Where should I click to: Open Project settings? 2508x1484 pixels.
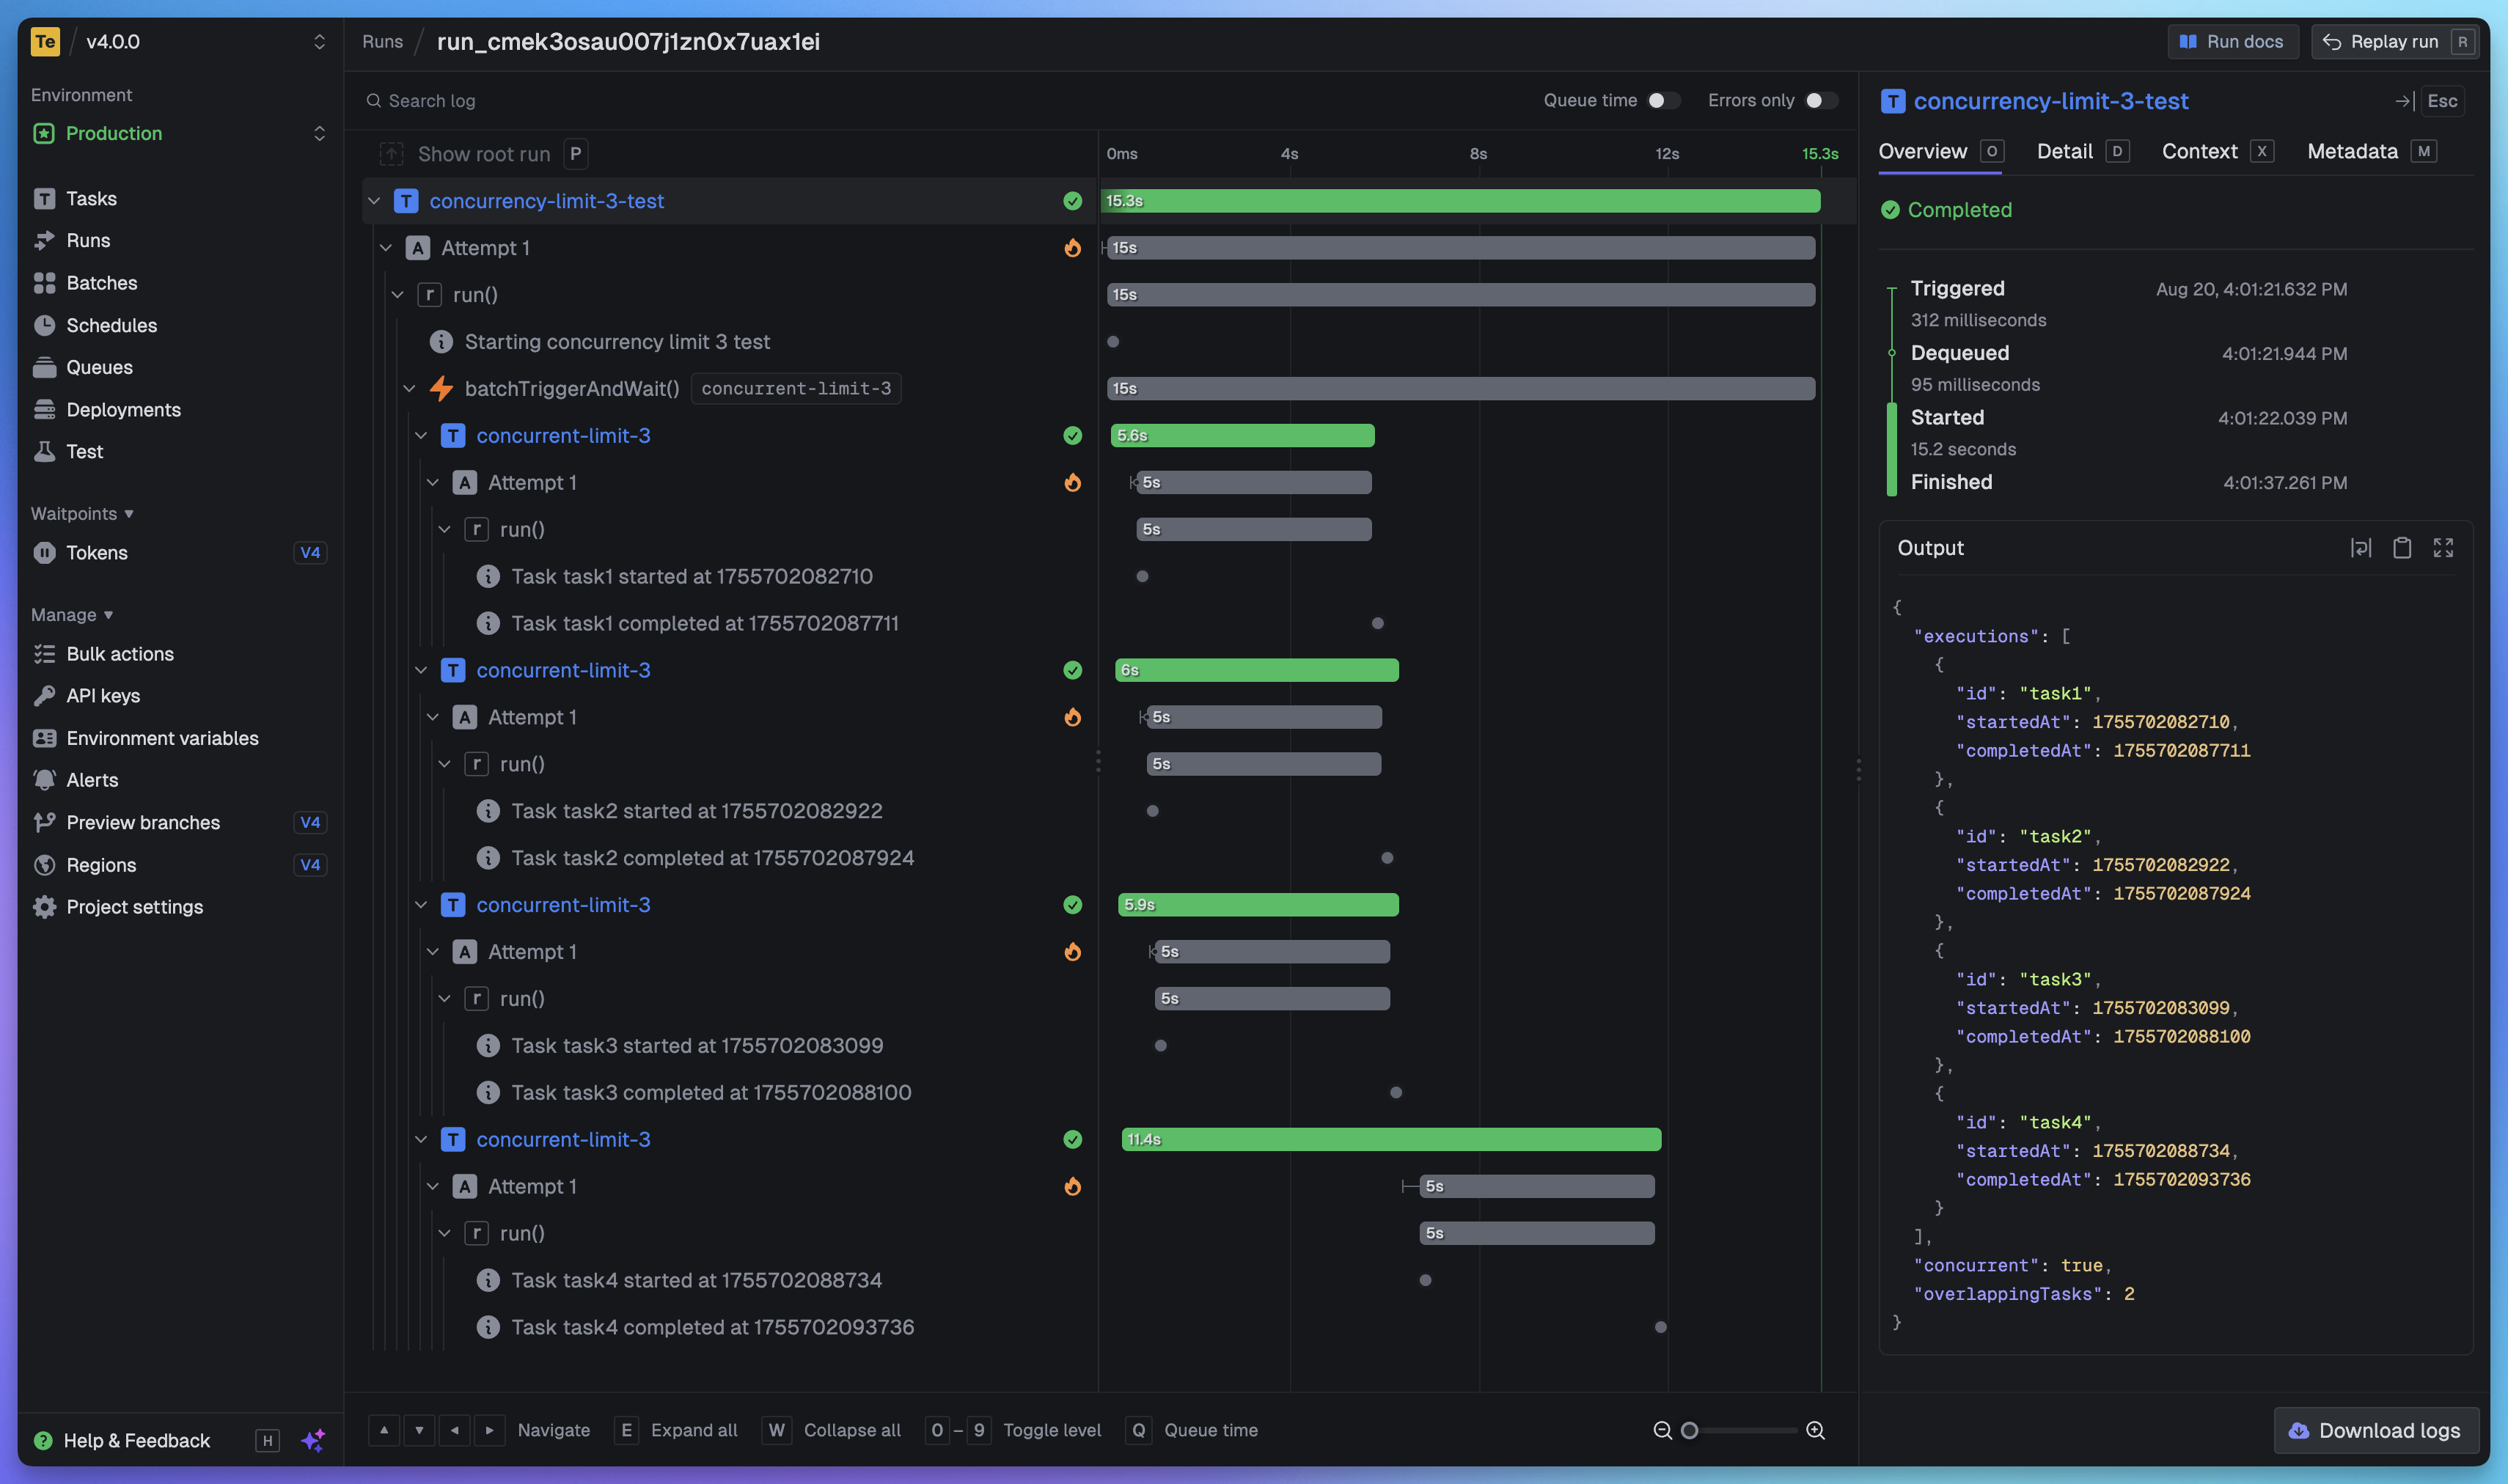(134, 907)
